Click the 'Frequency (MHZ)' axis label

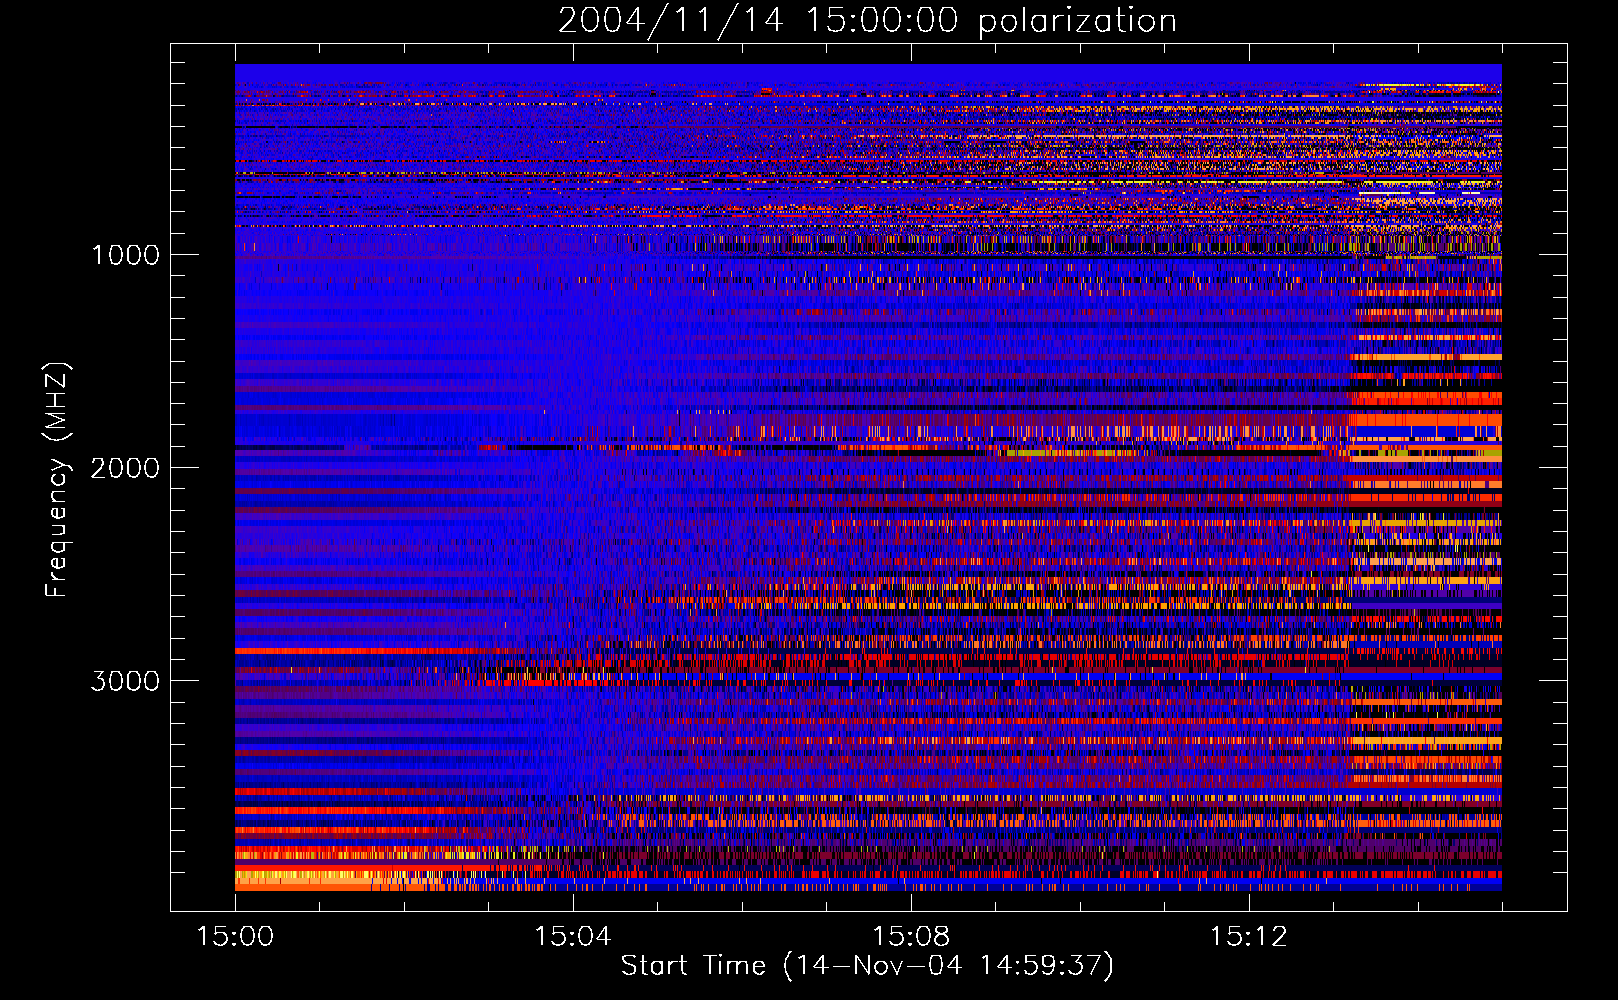point(58,480)
